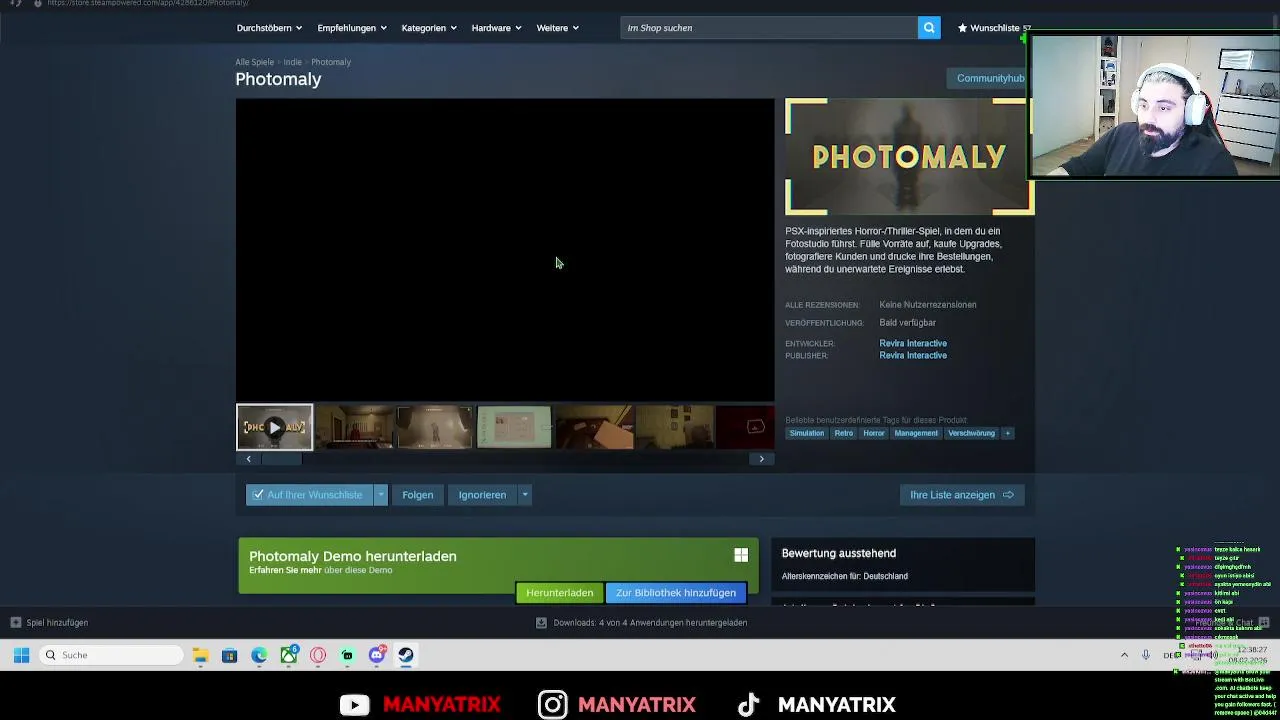Viewport: 1280px width, 720px height.
Task: Select the third screenshot thumbnail
Action: pos(434,427)
